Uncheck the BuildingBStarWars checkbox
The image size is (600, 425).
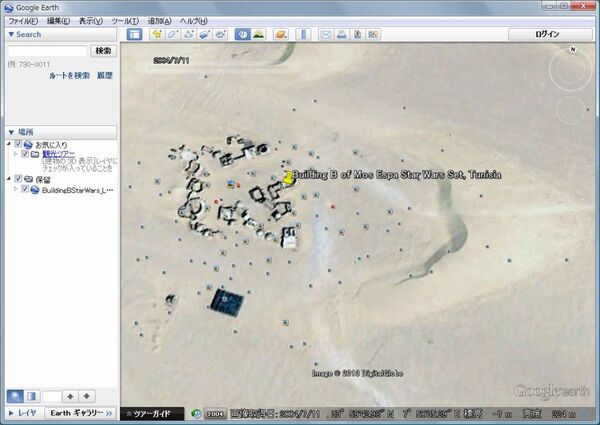[25, 189]
